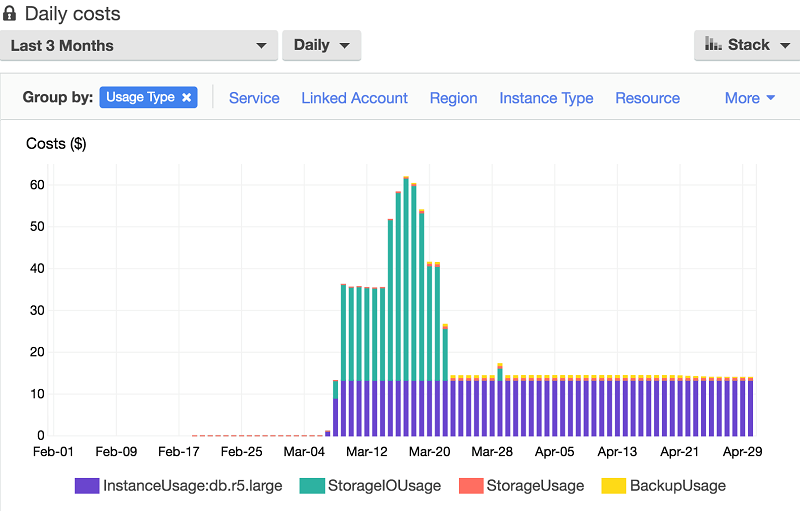800x511 pixels.
Task: Select the Usage Type group-by tag
Action: (140, 97)
